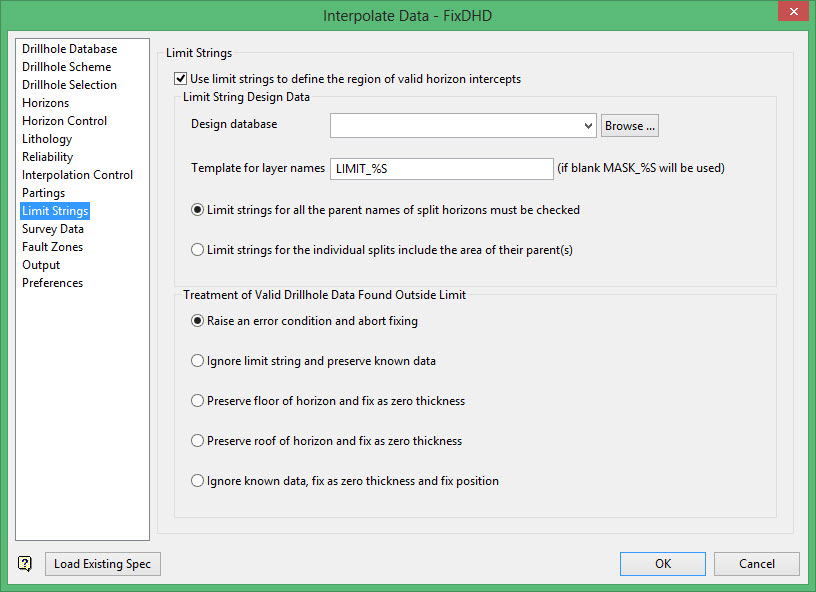Switch to the Horizons page
The height and width of the screenshot is (592, 816).
(x=46, y=103)
